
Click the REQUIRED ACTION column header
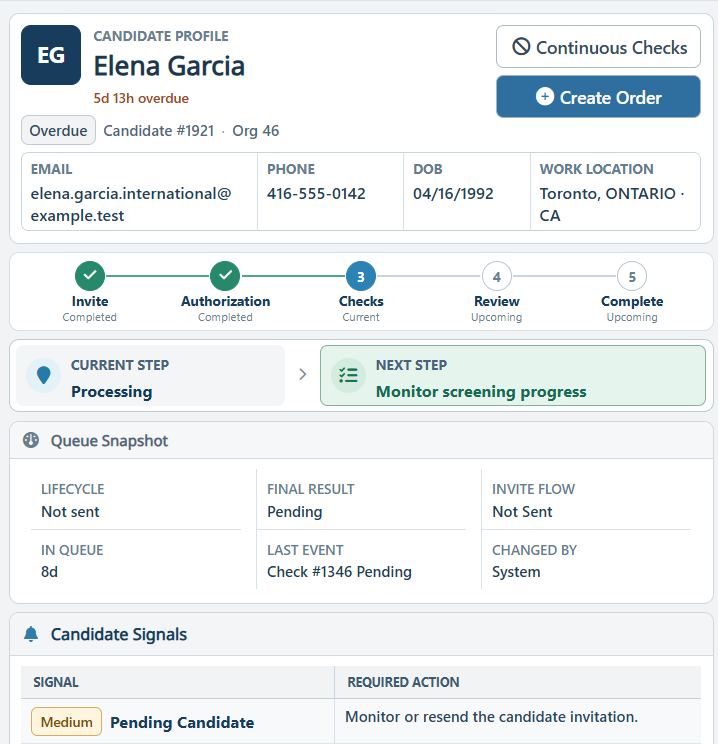pos(403,682)
